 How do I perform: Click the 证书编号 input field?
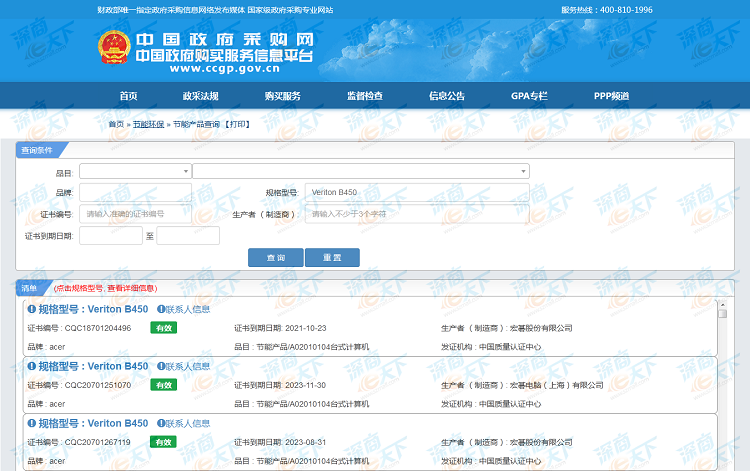click(x=135, y=214)
